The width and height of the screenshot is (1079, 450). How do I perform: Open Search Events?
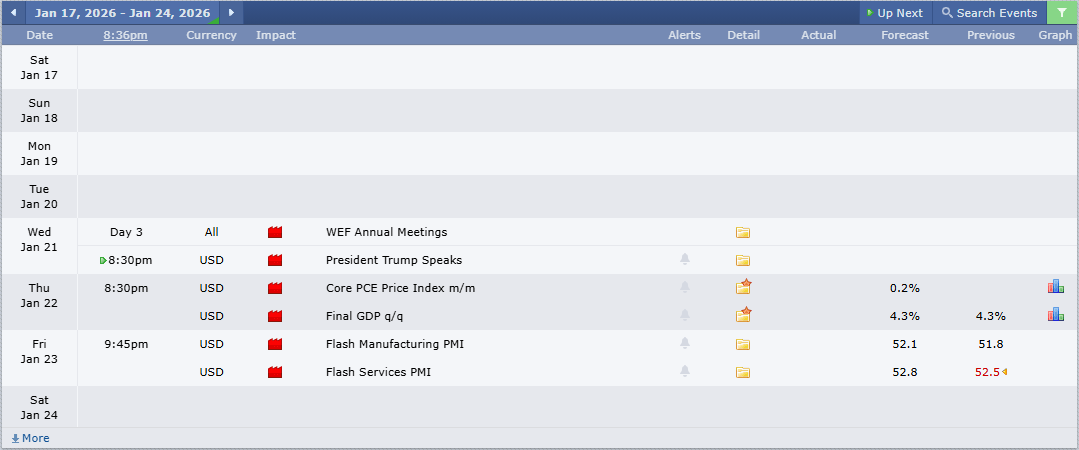(x=989, y=13)
